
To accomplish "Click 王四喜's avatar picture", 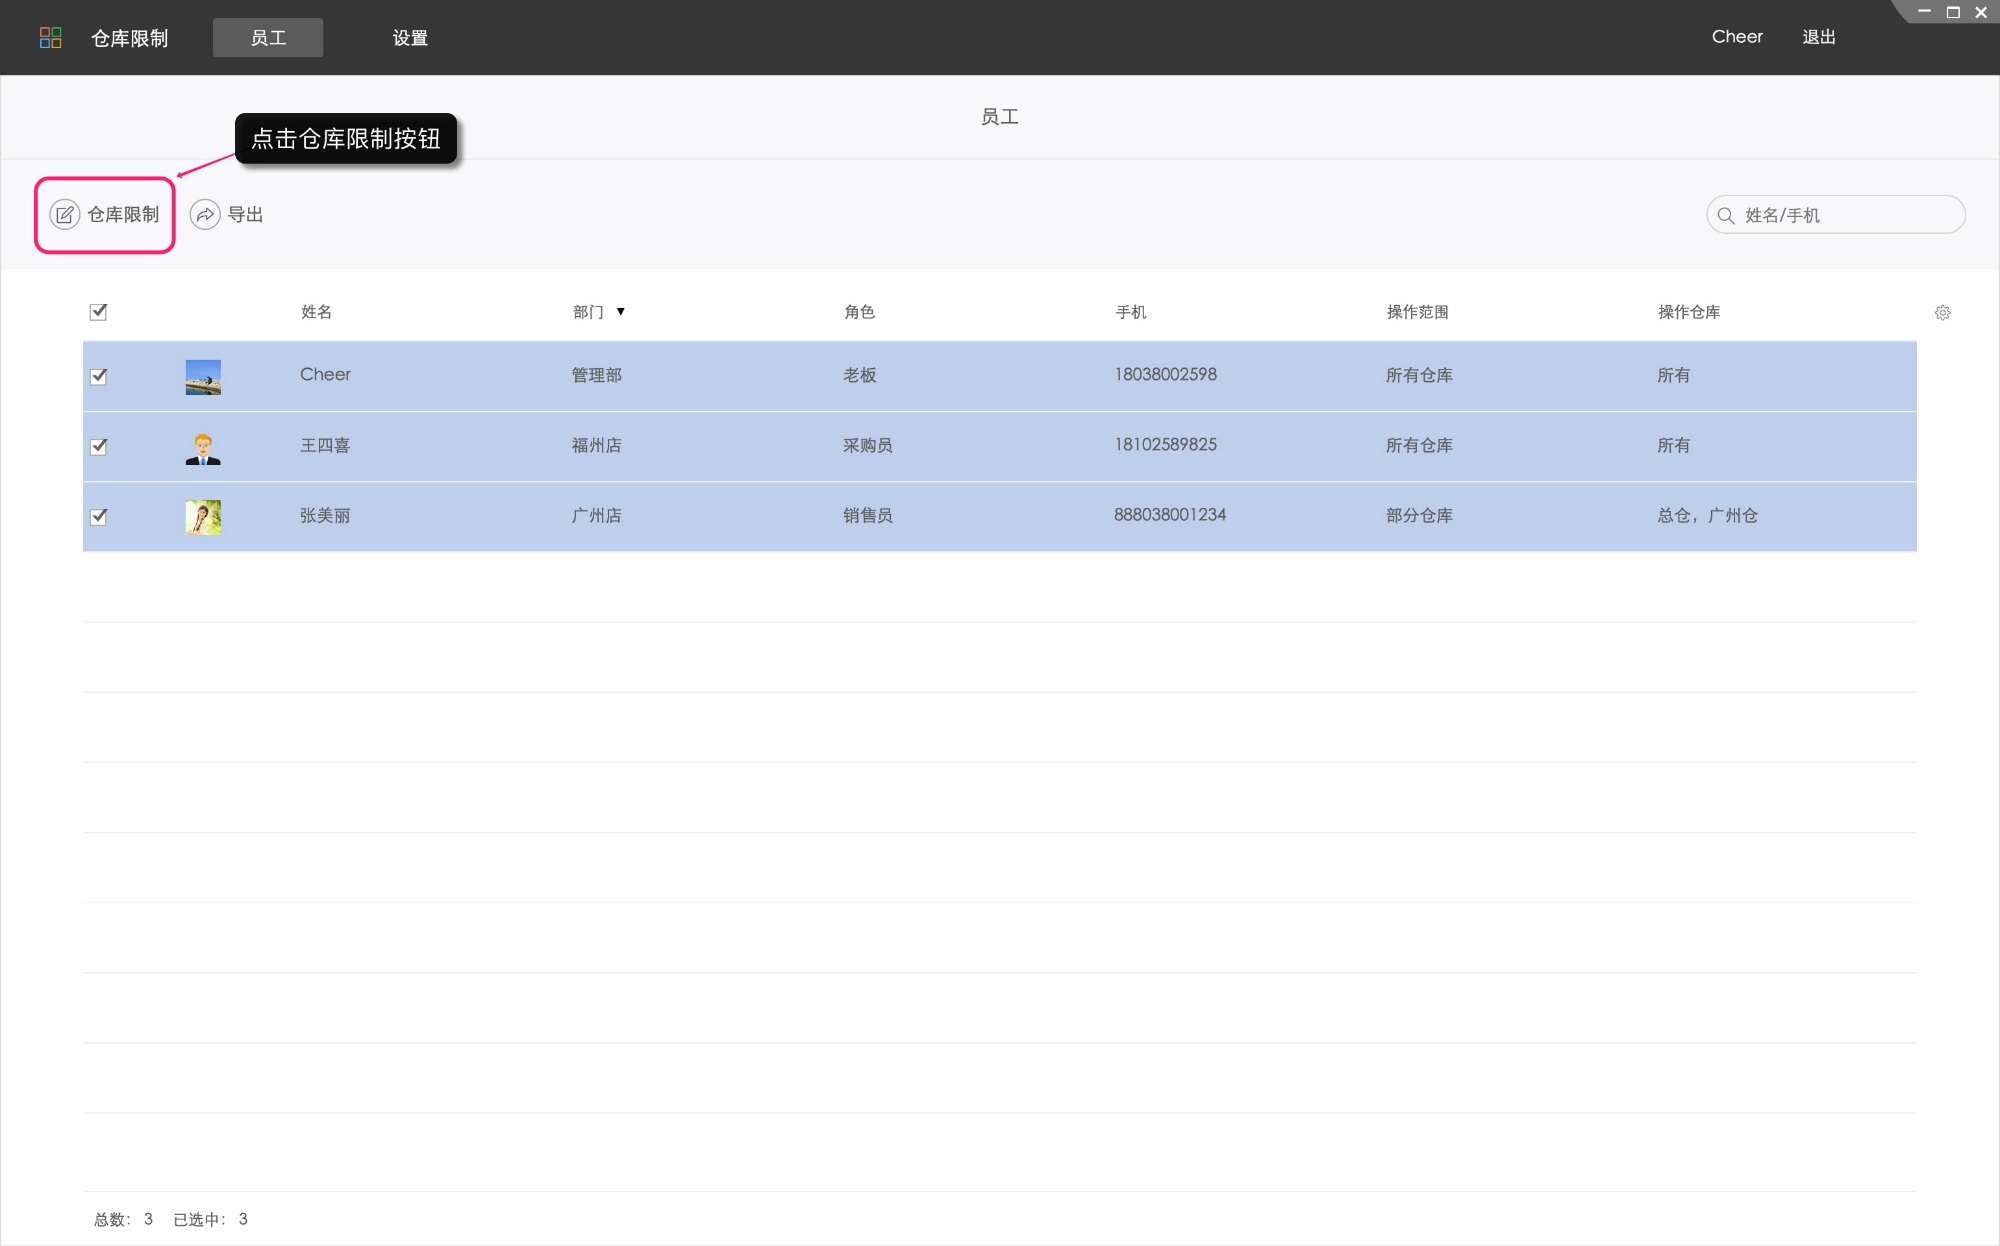I will pos(203,448).
